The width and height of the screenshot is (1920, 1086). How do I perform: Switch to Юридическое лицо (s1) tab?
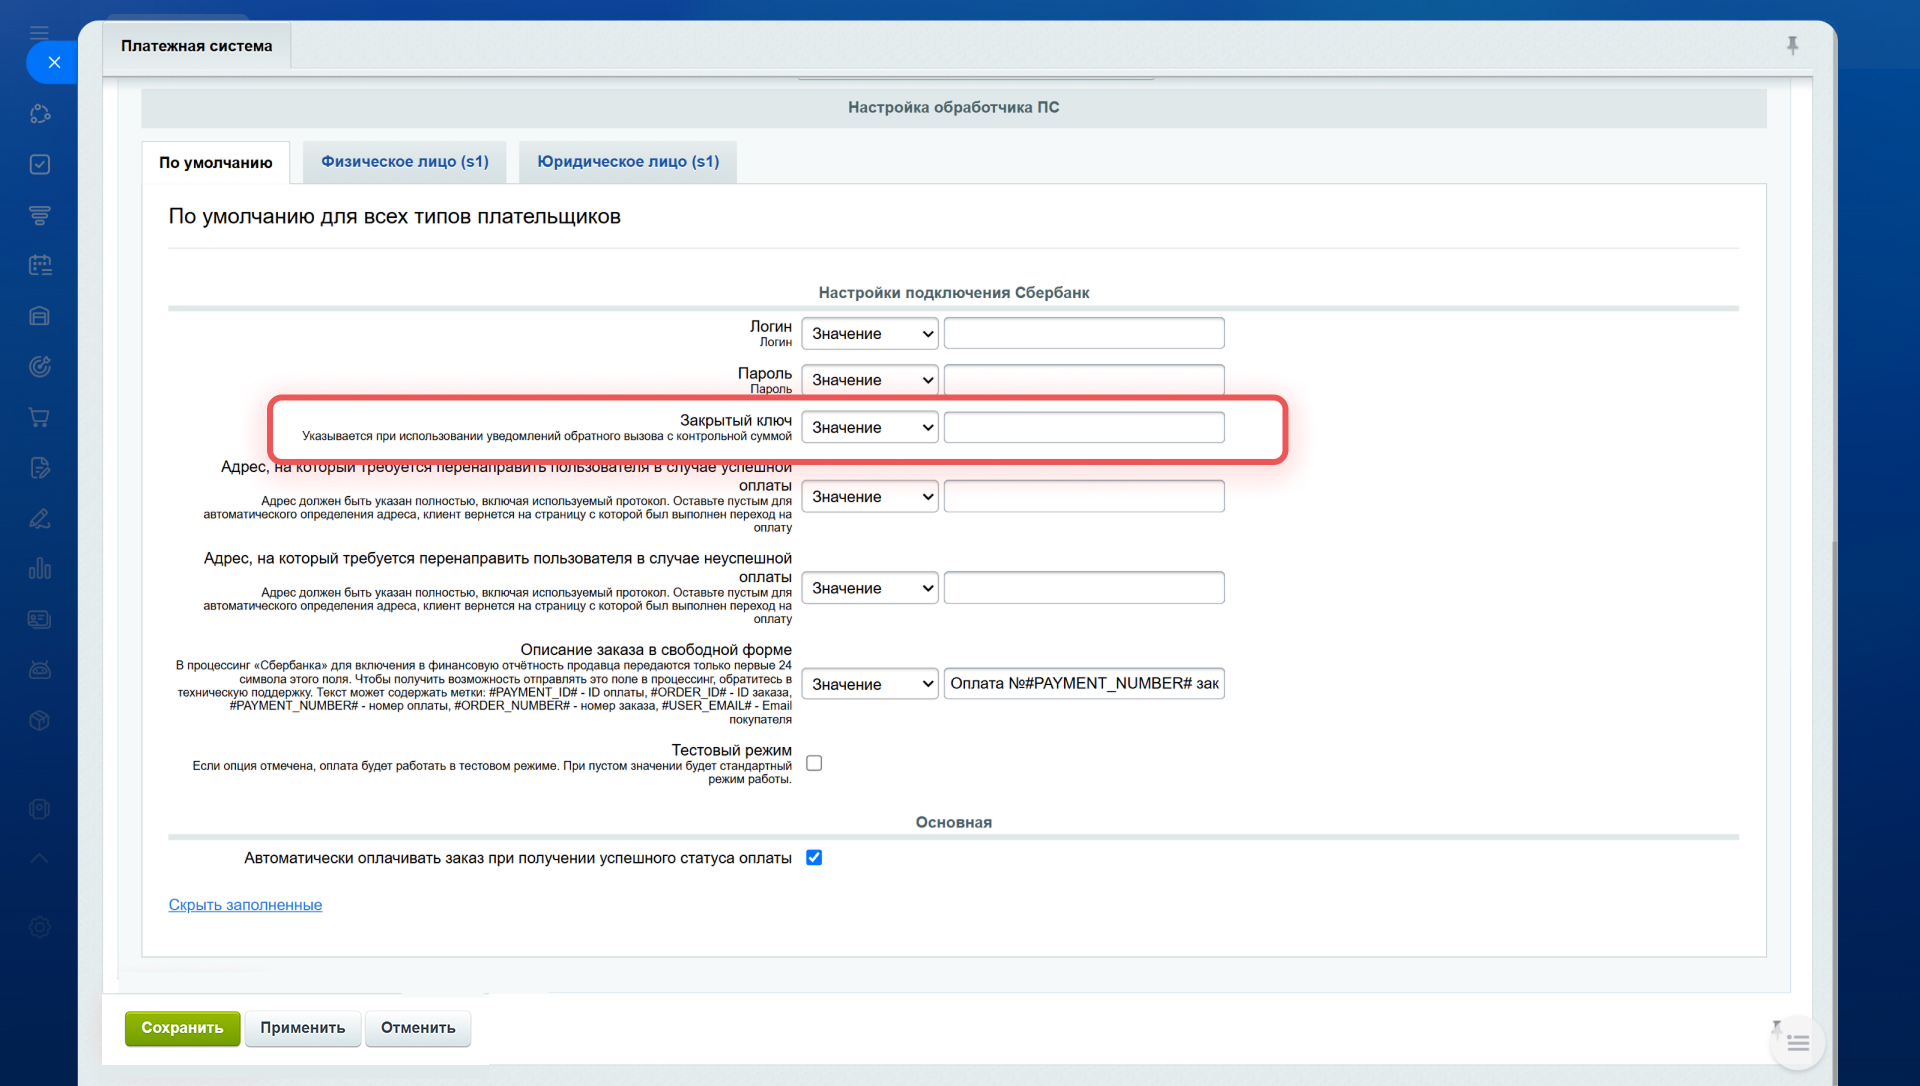[627, 161]
